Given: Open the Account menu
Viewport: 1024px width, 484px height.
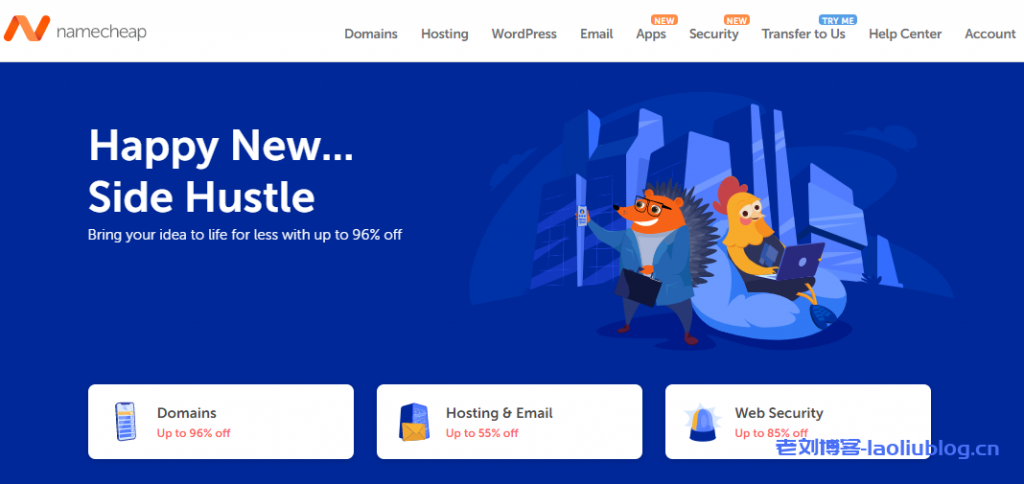Looking at the screenshot, I should click(x=990, y=34).
